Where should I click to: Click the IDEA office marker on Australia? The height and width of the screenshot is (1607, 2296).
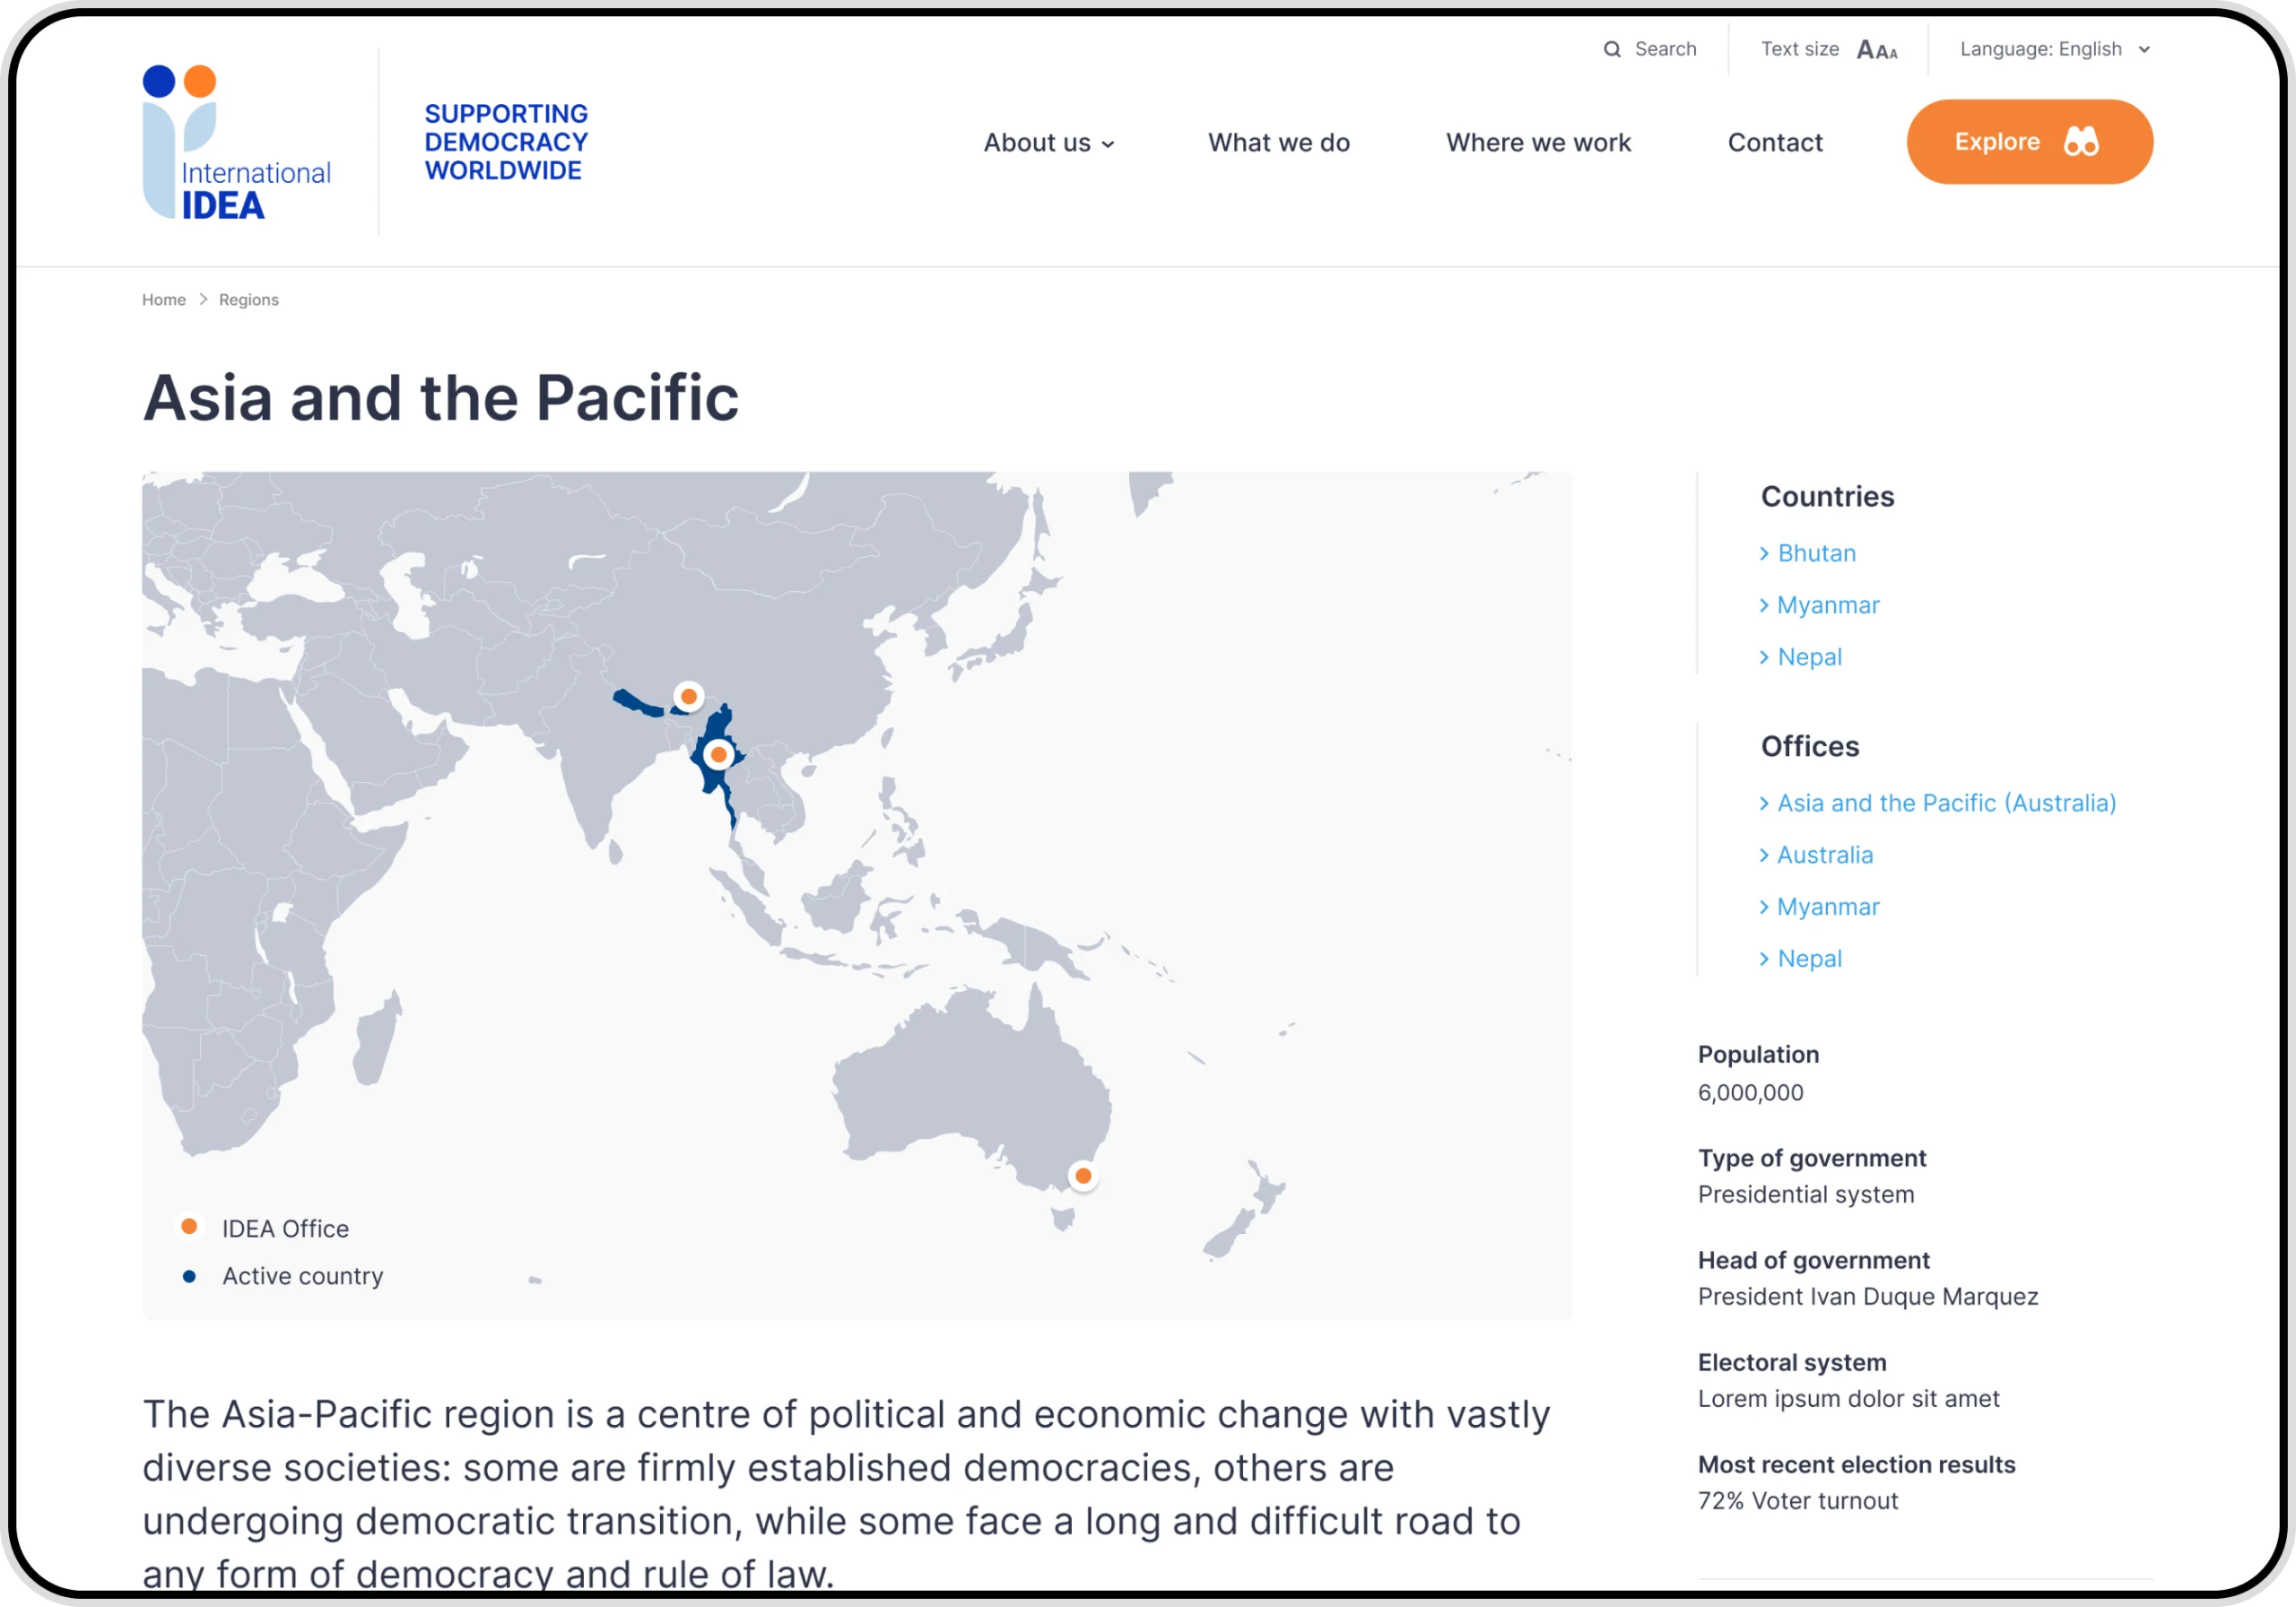pyautogui.click(x=1083, y=1176)
